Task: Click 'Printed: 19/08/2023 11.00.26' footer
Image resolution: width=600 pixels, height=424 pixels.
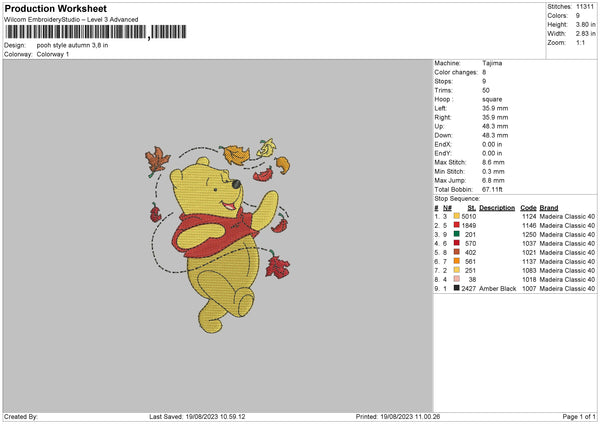Action: pos(398,416)
